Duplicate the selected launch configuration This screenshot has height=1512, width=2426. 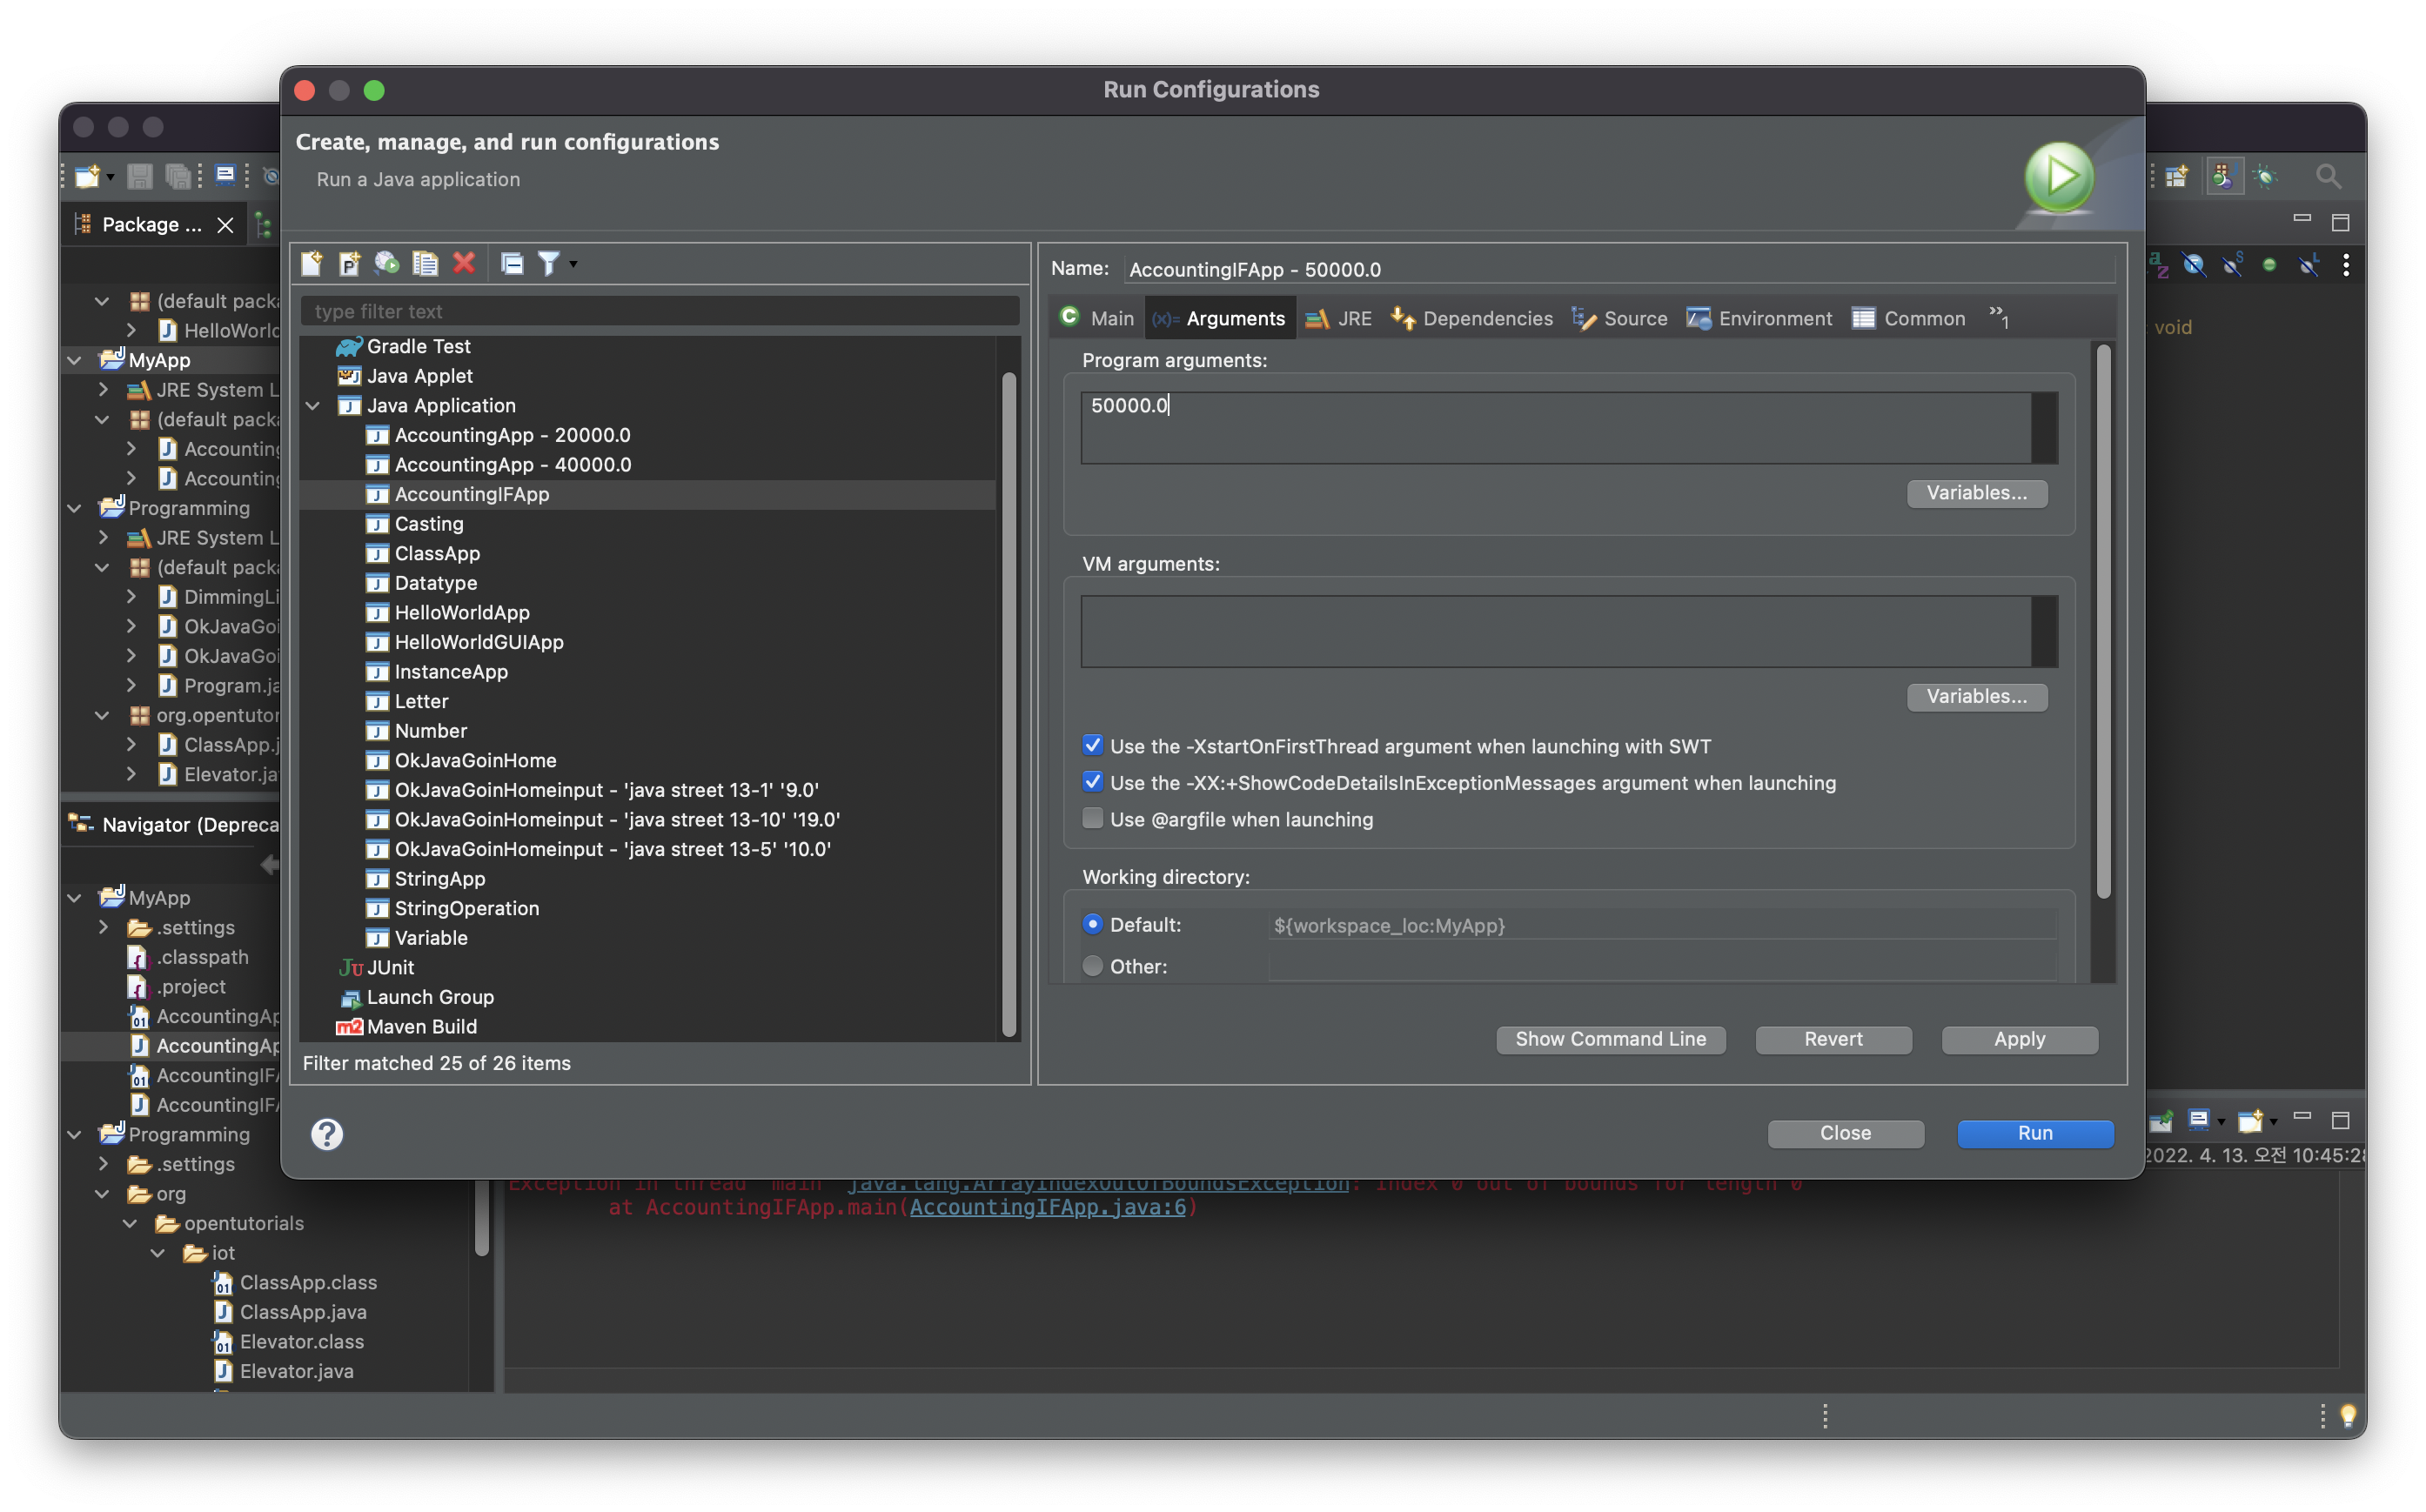click(x=425, y=263)
